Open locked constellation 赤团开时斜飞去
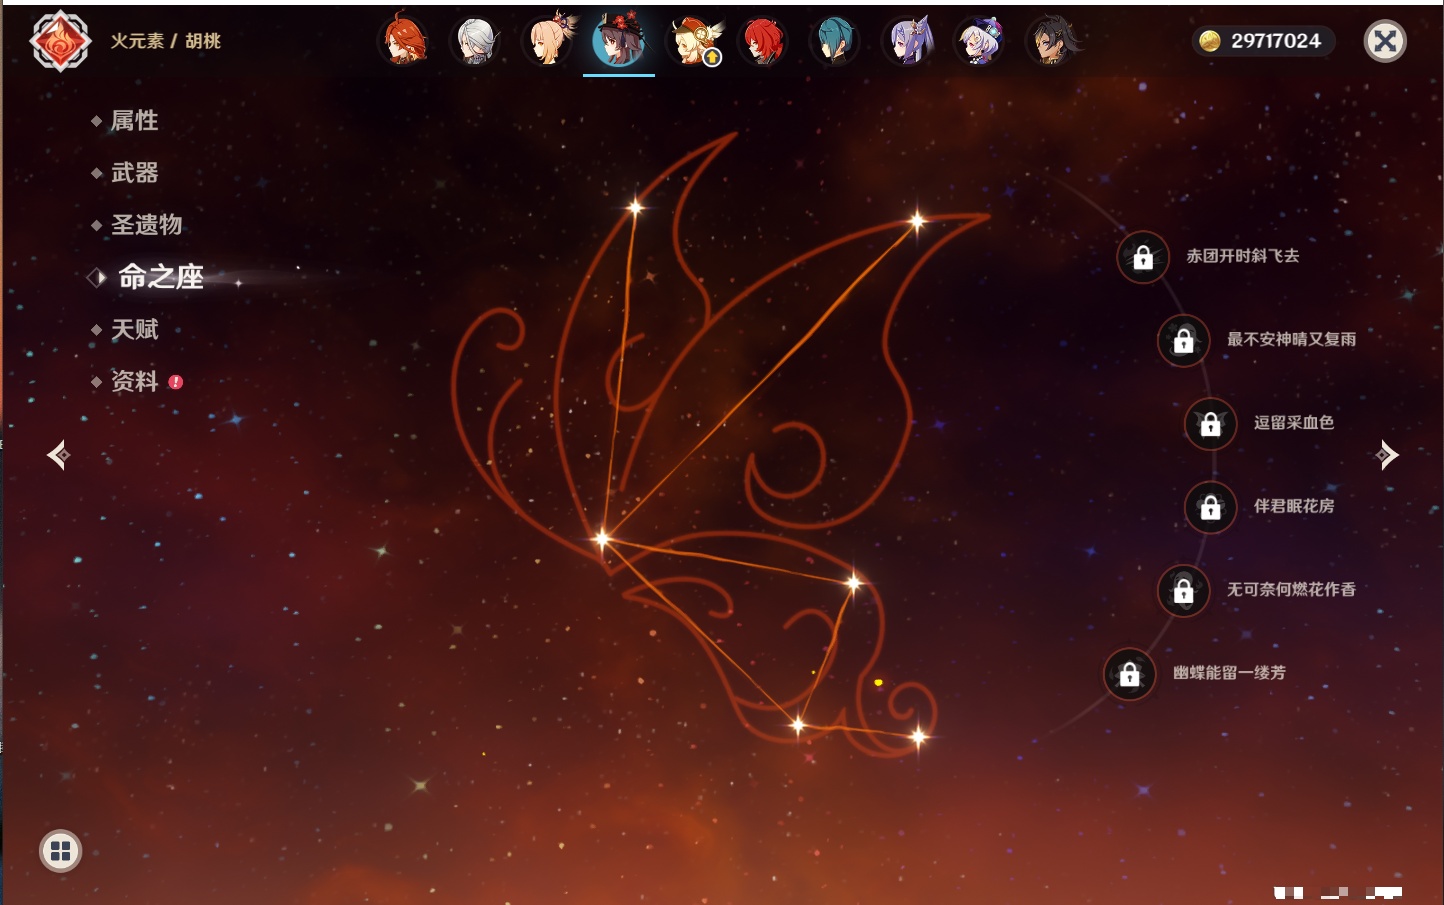Viewport: 1444px width, 905px height. tap(1143, 258)
